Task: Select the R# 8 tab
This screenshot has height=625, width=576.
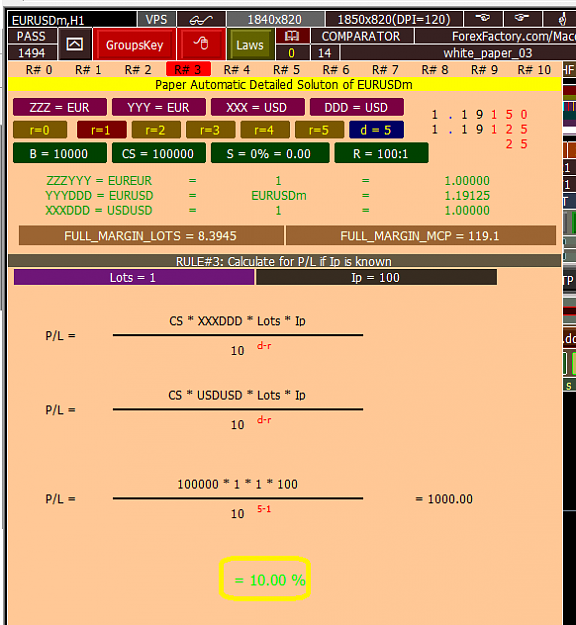Action: (x=435, y=70)
